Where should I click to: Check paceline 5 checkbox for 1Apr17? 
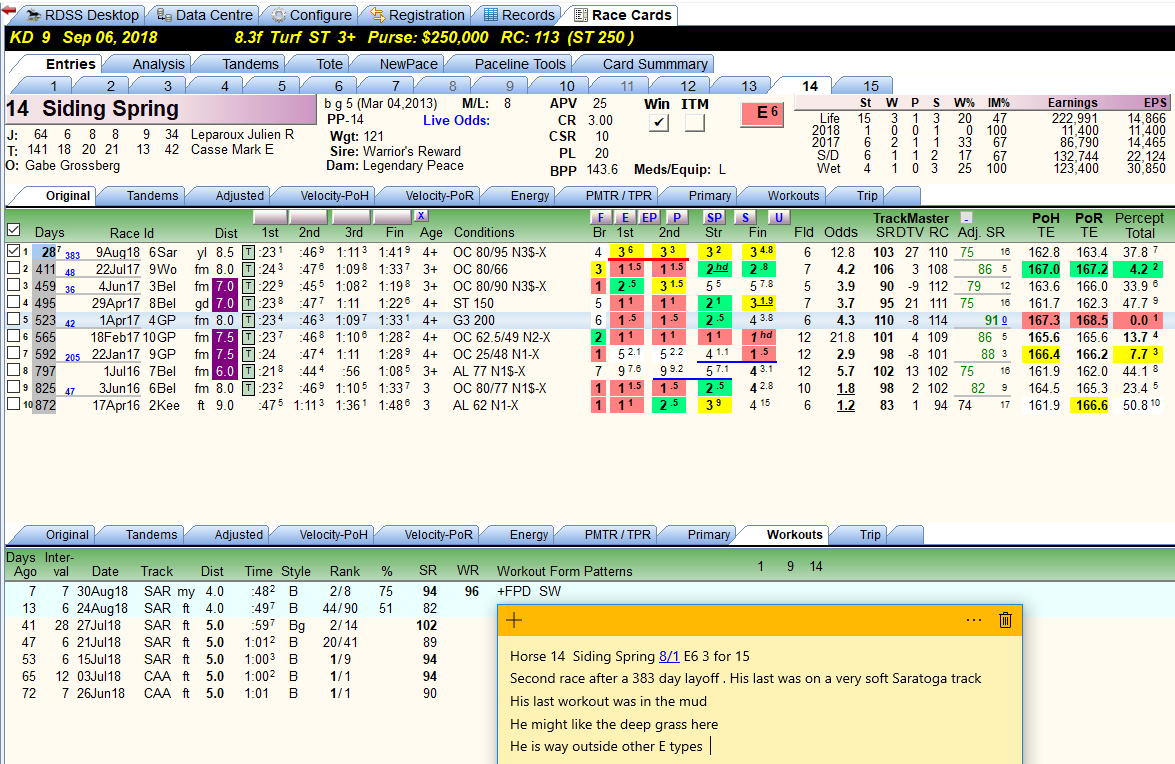click(13, 319)
